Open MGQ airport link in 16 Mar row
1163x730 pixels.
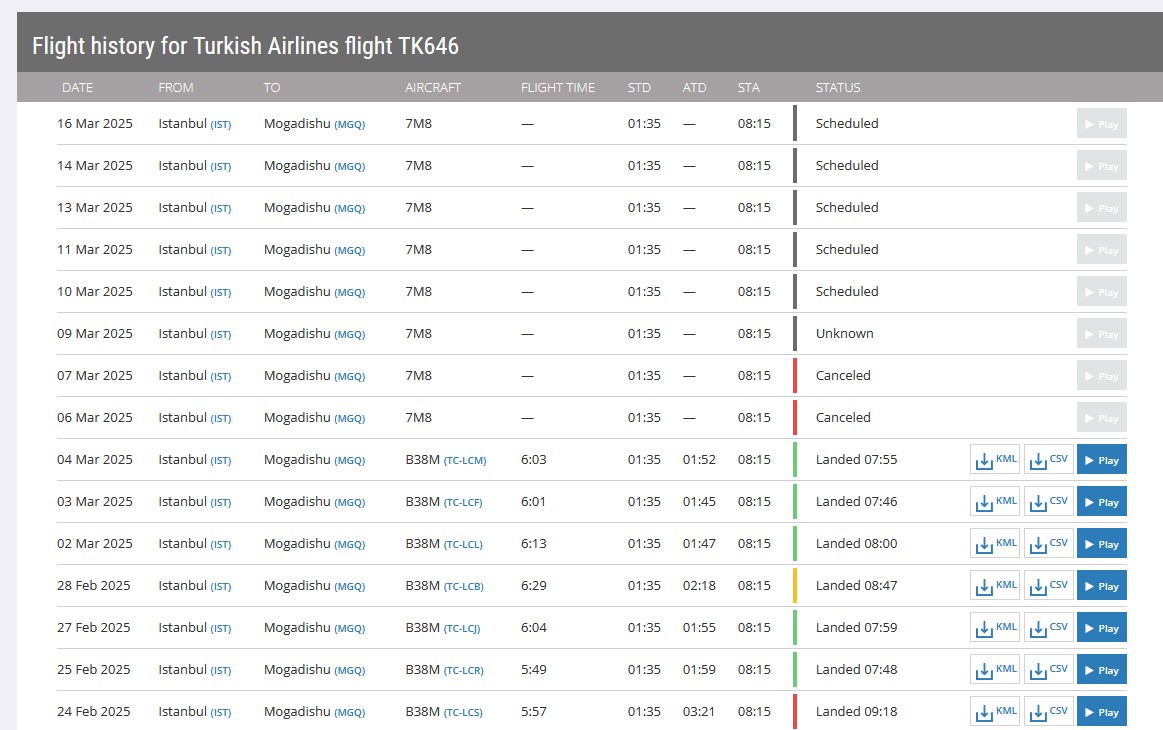[349, 125]
